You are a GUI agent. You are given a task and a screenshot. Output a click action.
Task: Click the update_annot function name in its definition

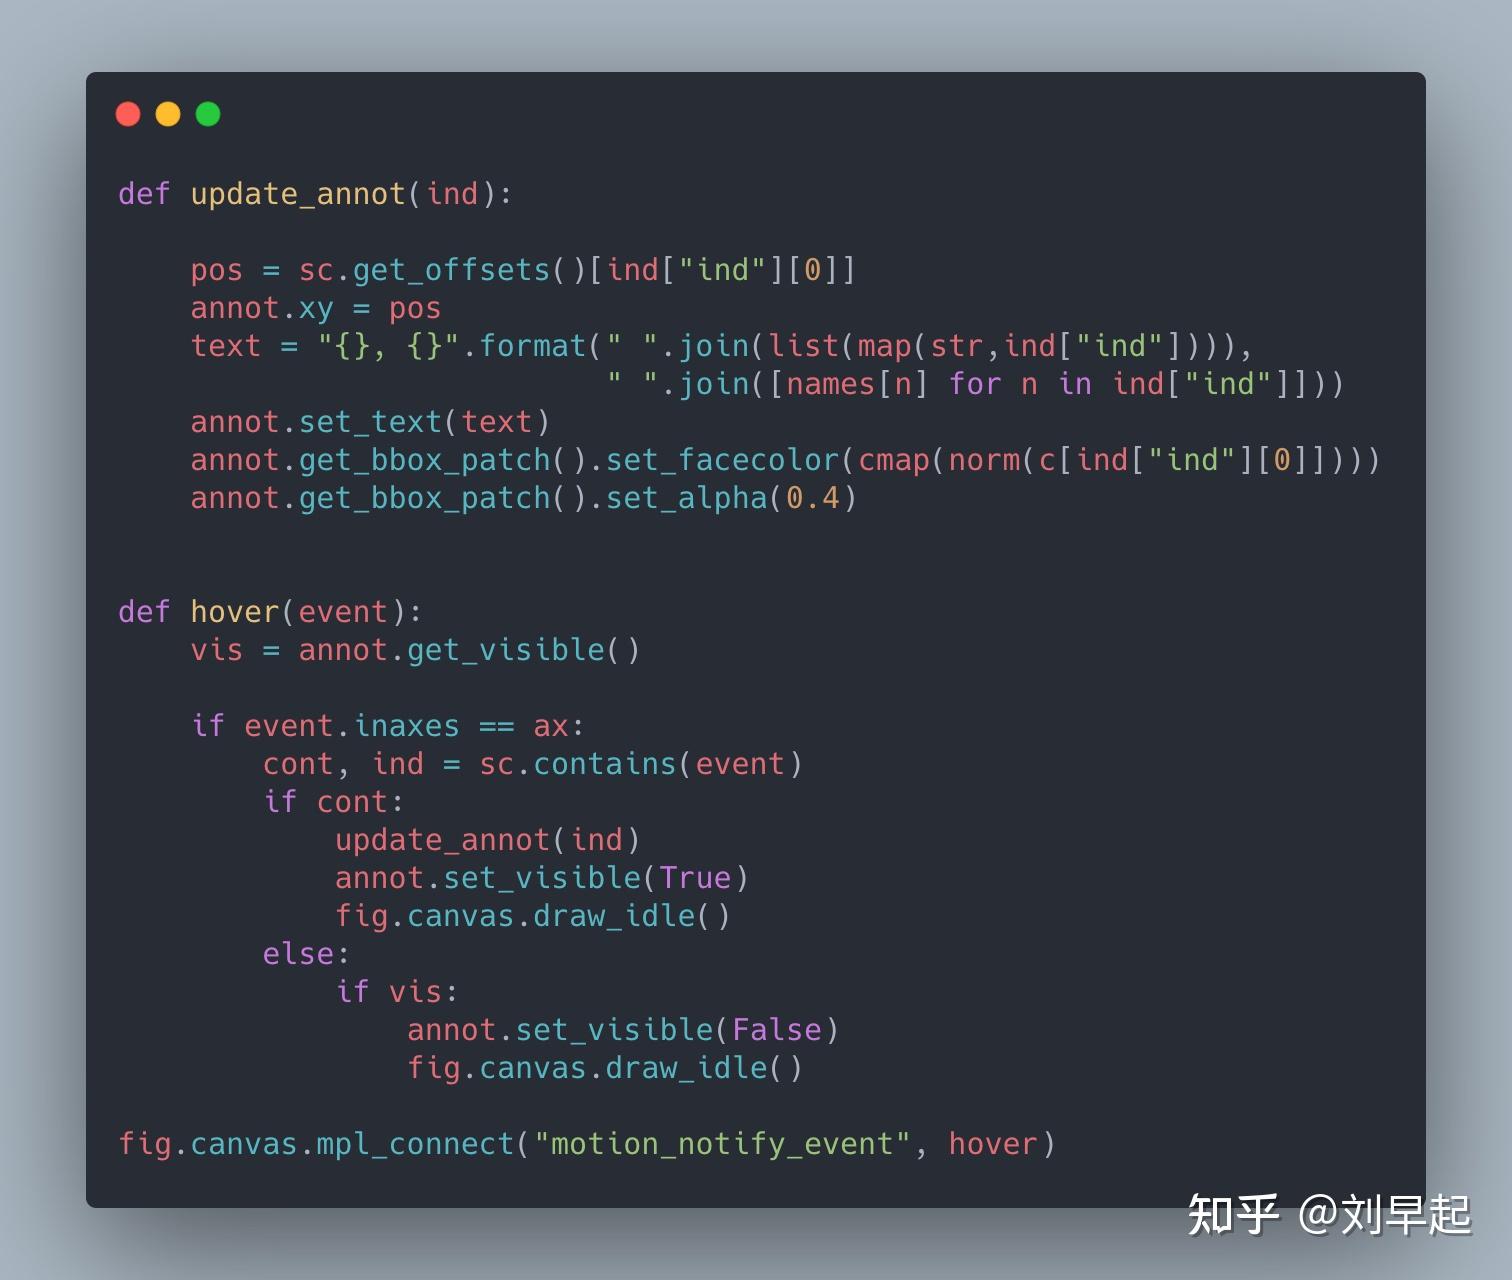click(x=298, y=194)
